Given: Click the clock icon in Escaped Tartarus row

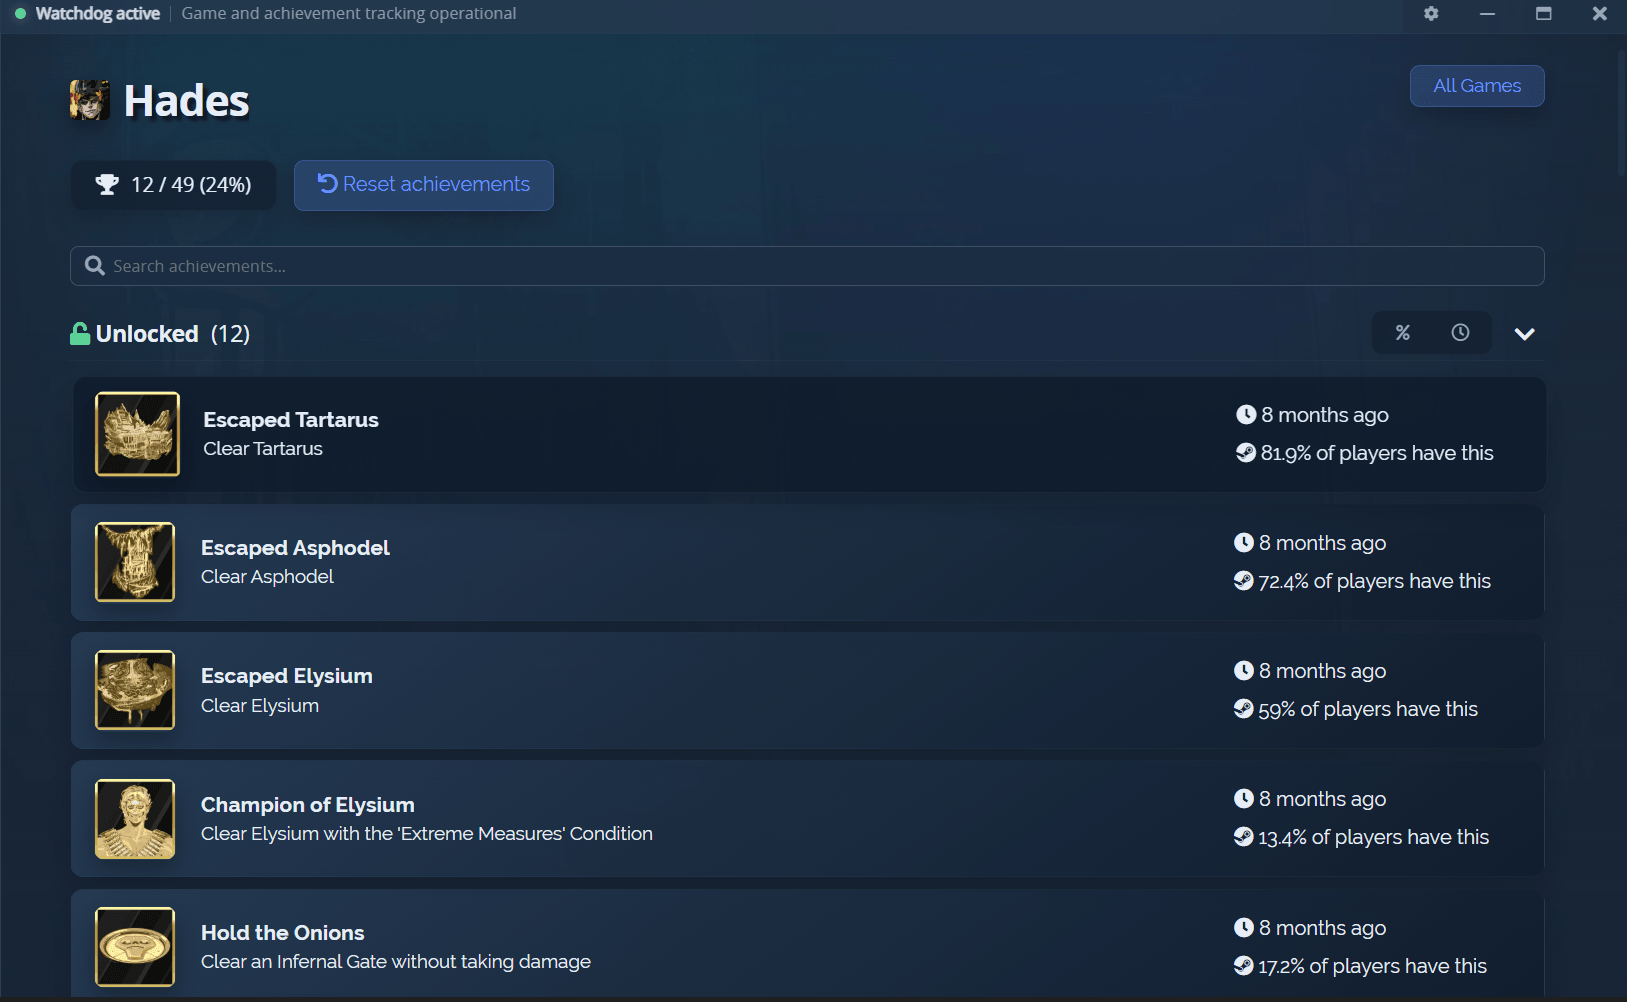Looking at the screenshot, I should [1246, 415].
